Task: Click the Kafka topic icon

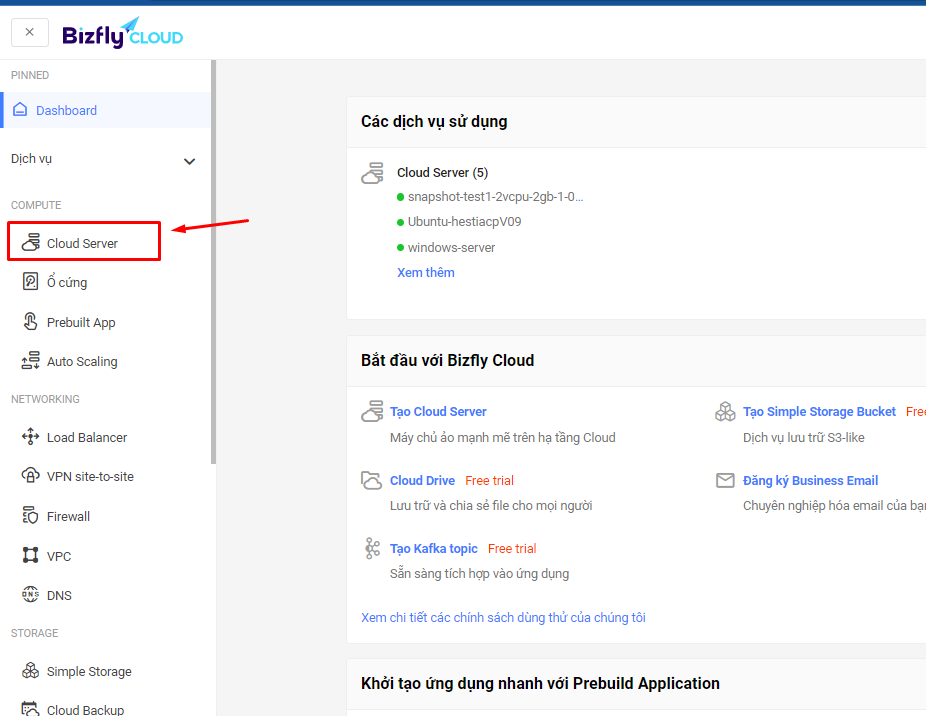Action: coord(372,548)
